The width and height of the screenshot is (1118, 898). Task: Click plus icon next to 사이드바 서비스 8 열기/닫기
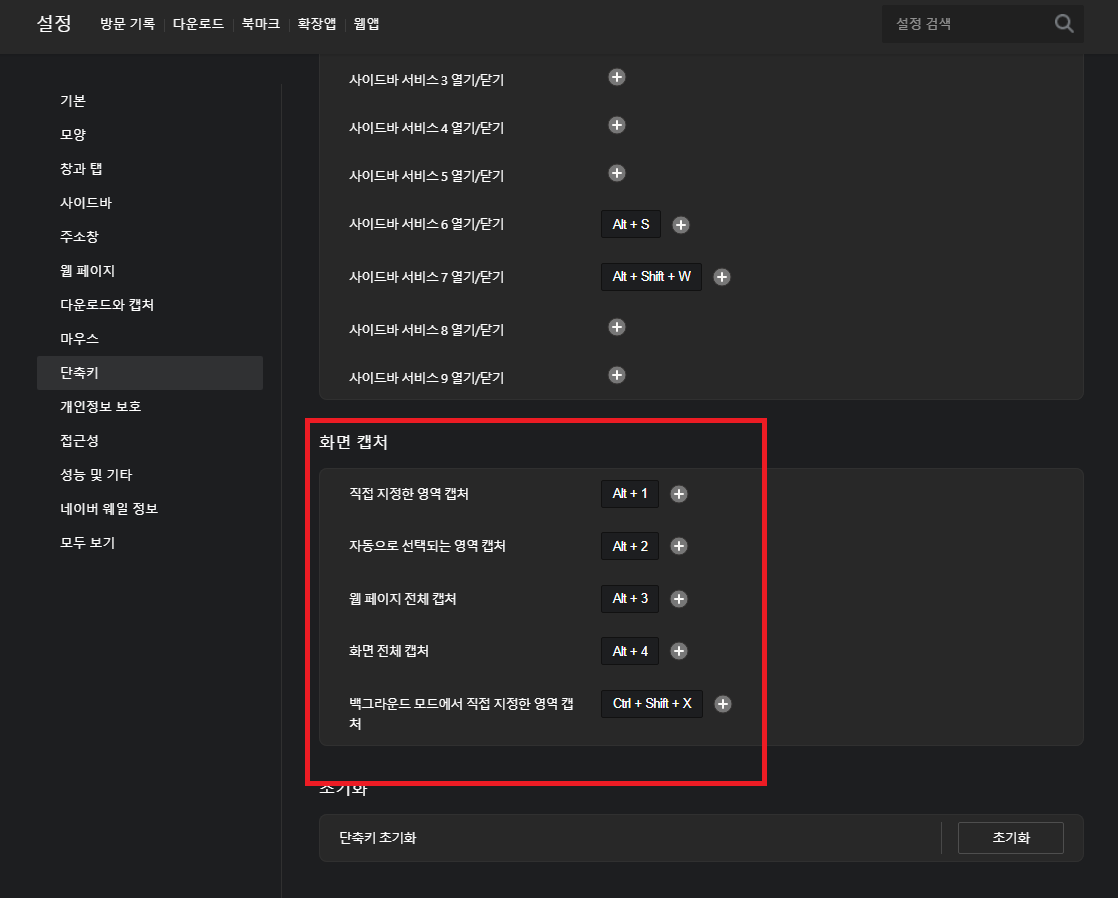coord(617,327)
